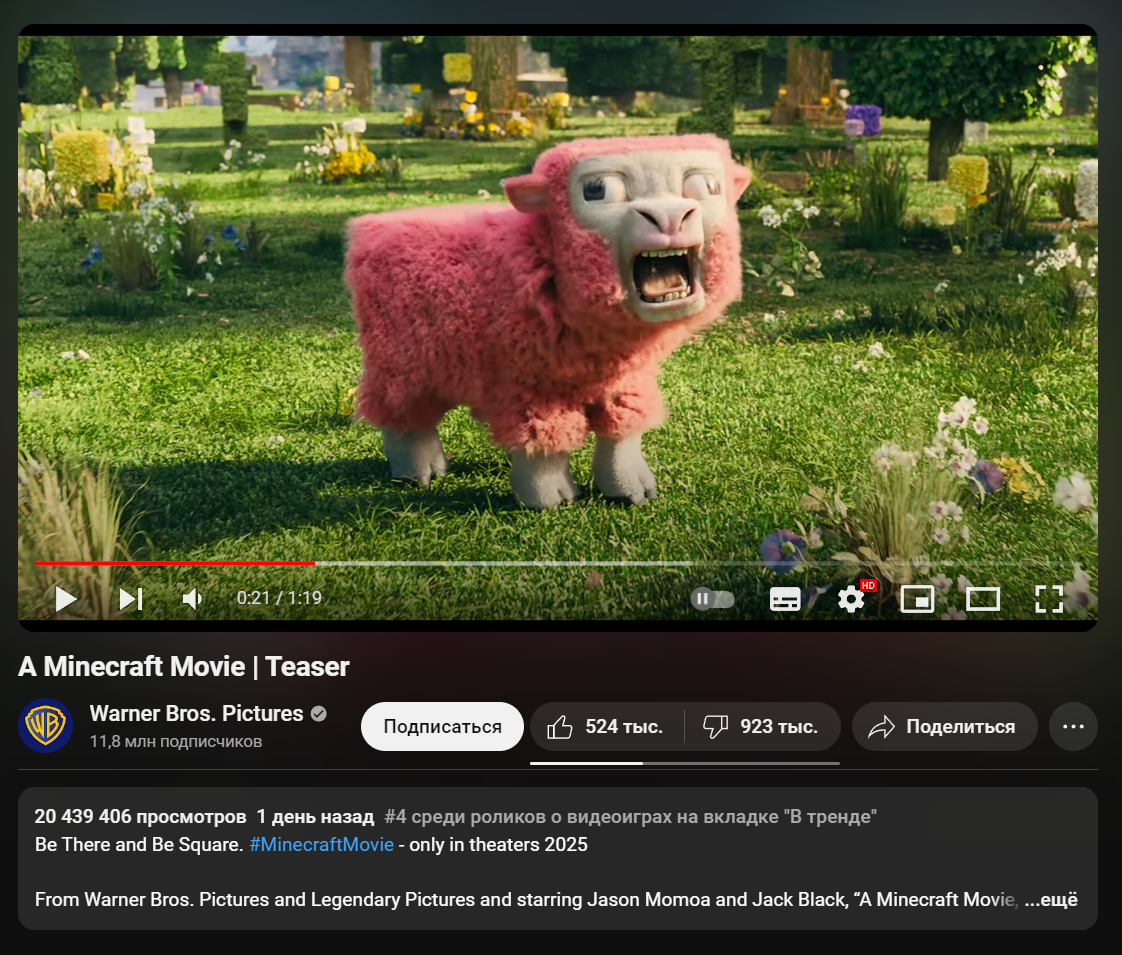Skip to the next video

(131, 599)
